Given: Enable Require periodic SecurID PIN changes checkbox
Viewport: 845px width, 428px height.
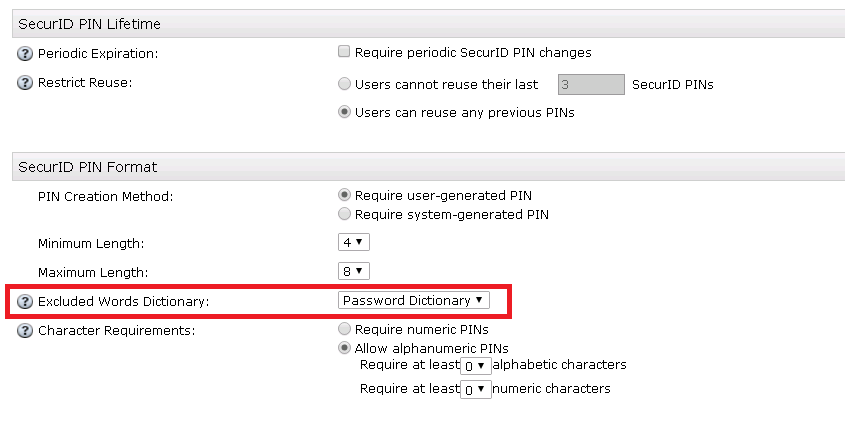Looking at the screenshot, I should pyautogui.click(x=345, y=52).
